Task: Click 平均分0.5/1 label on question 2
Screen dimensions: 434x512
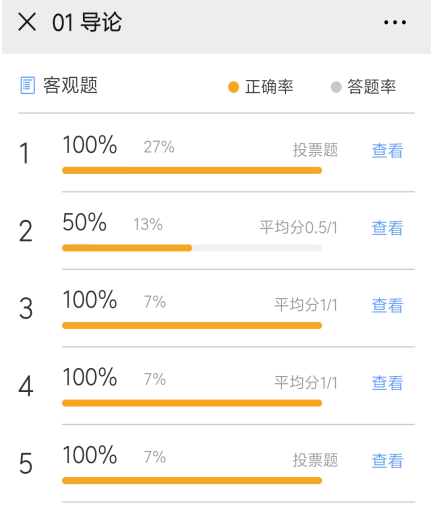Action: [298, 228]
